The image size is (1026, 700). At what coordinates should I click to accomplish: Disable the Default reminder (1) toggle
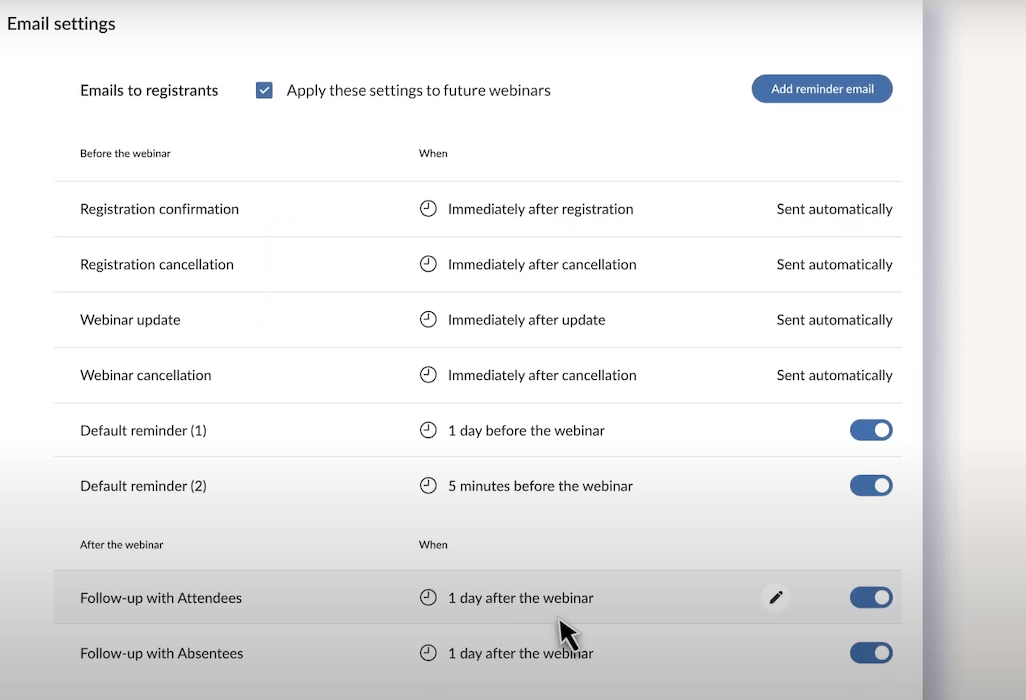coord(871,430)
